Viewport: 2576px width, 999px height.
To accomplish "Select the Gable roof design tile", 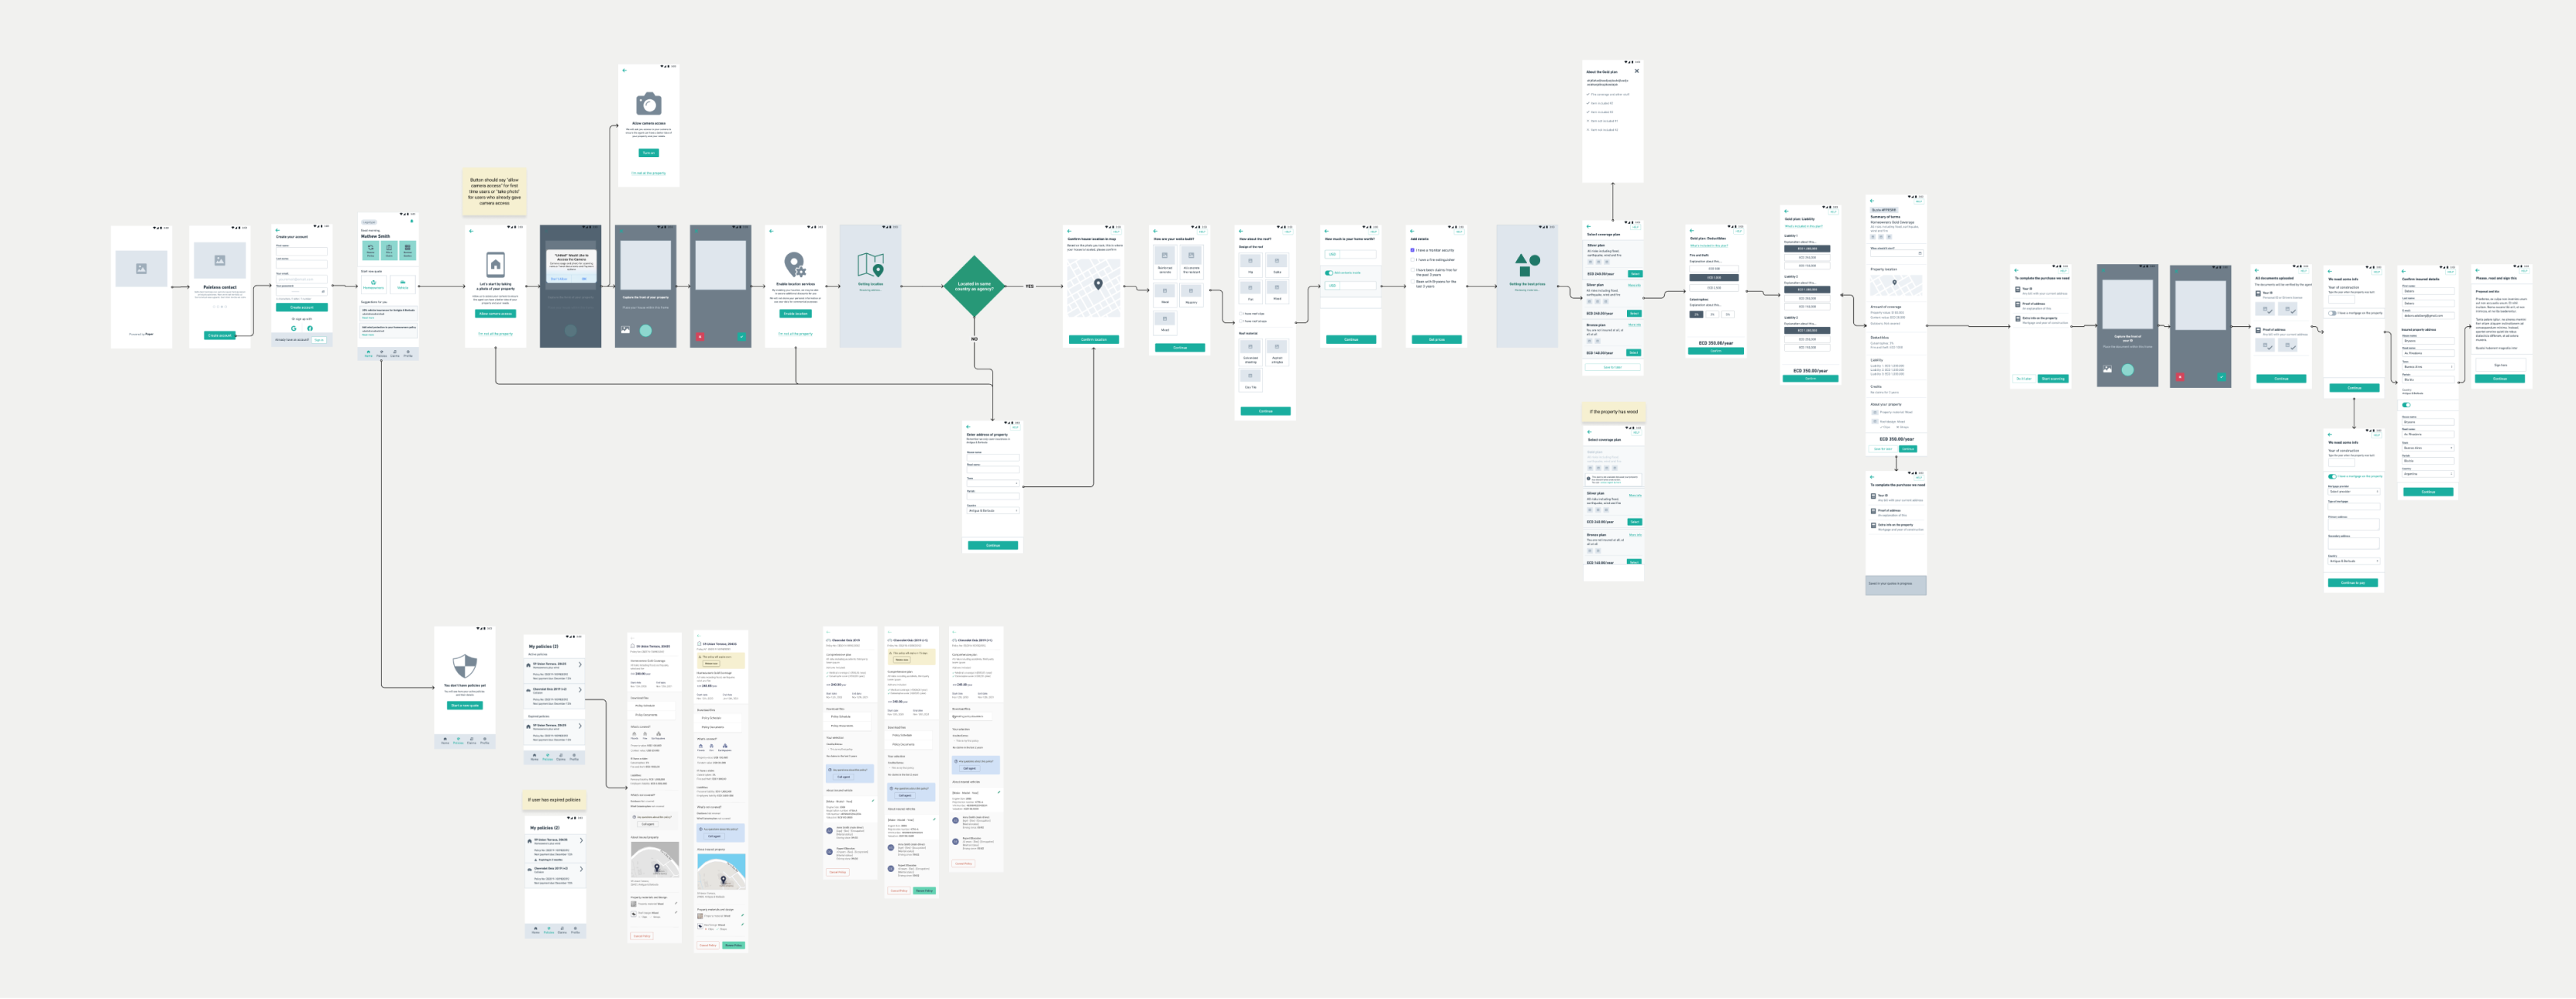I will (x=1277, y=265).
